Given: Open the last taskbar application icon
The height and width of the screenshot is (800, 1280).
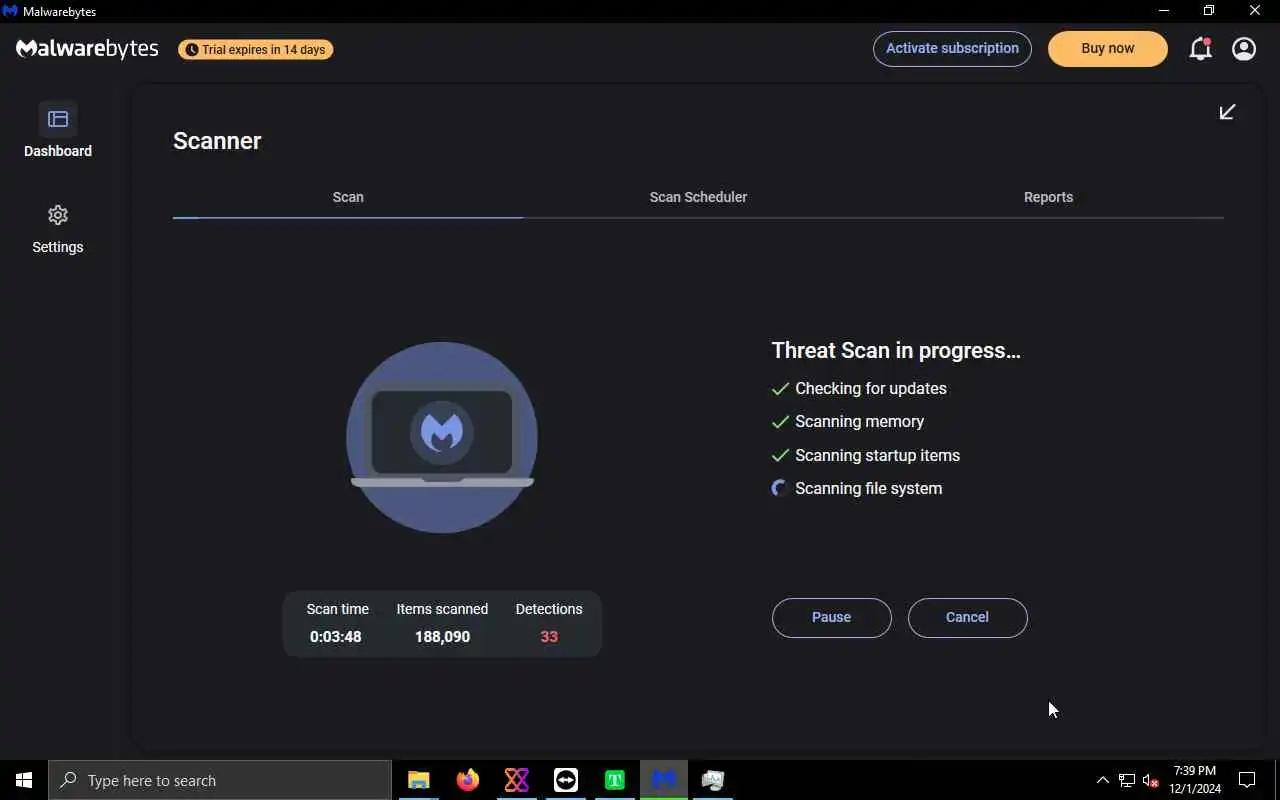Looking at the screenshot, I should (x=713, y=780).
